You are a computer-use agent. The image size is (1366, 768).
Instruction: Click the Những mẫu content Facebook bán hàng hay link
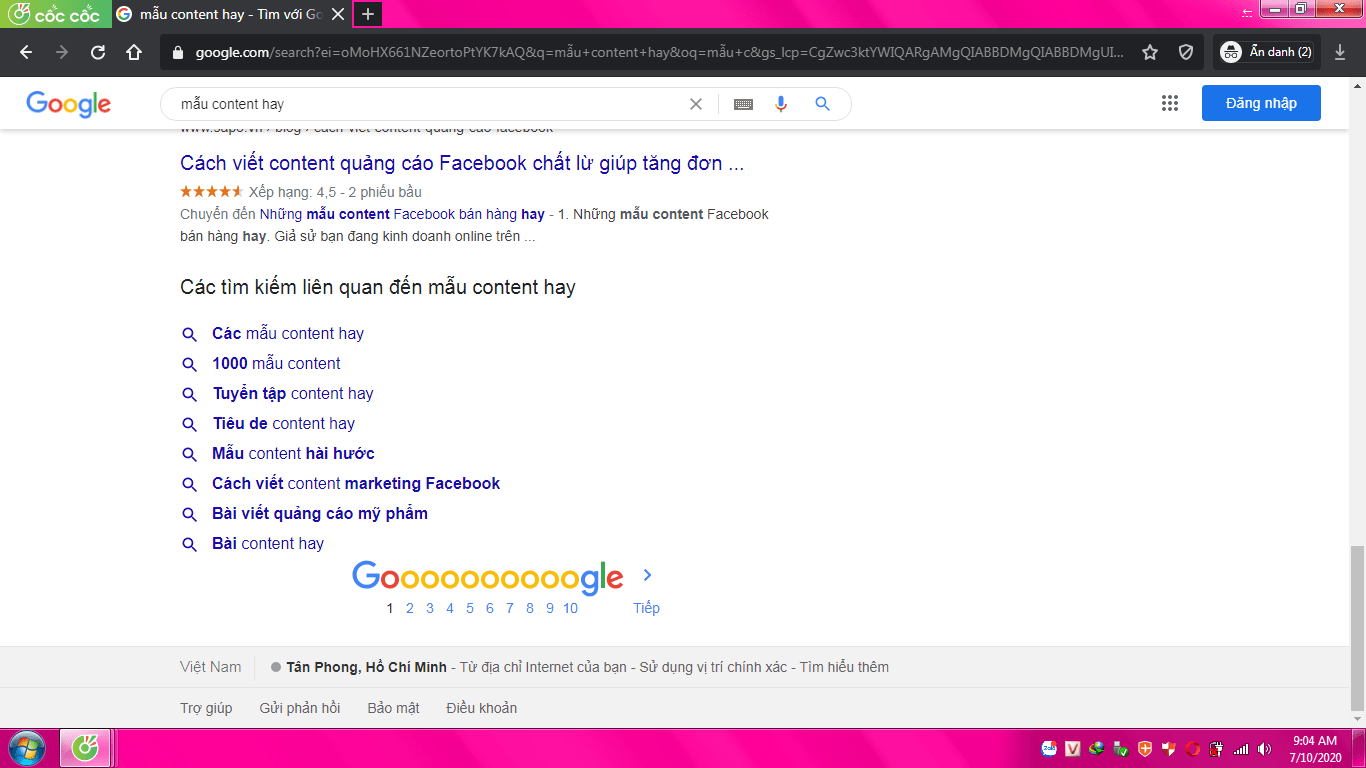(402, 214)
